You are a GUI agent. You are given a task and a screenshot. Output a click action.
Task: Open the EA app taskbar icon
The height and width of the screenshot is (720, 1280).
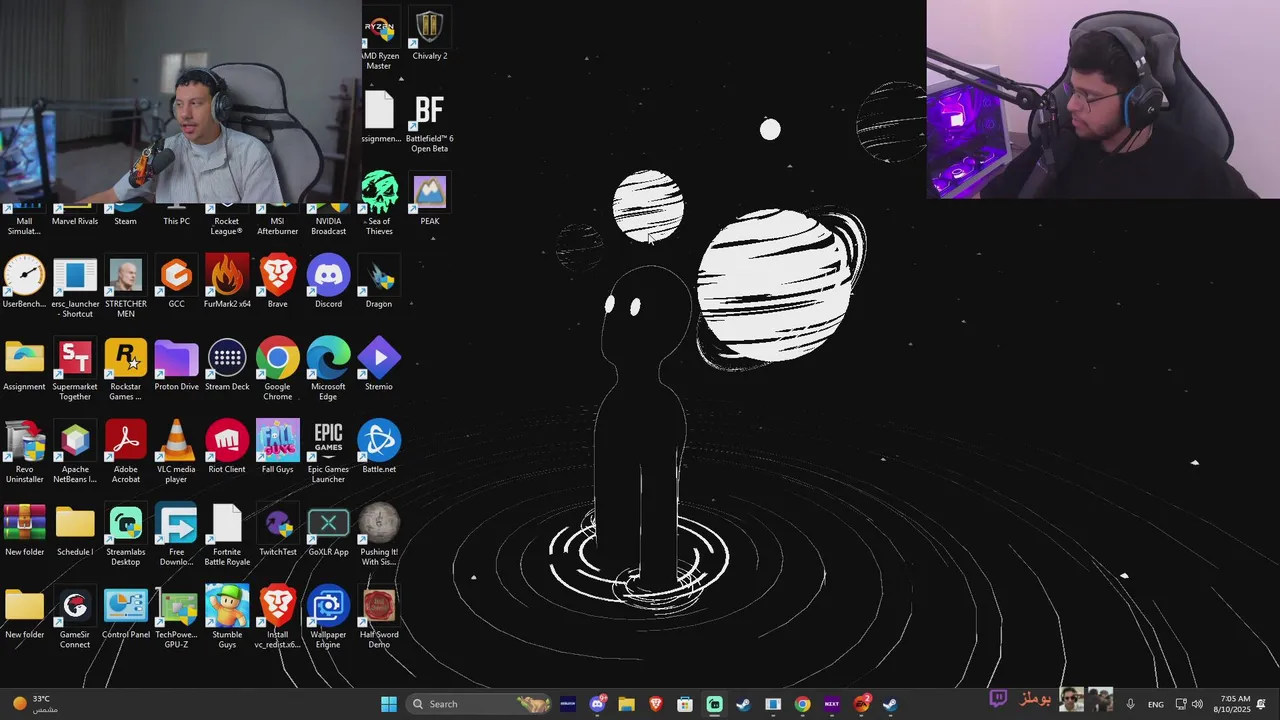tap(861, 704)
